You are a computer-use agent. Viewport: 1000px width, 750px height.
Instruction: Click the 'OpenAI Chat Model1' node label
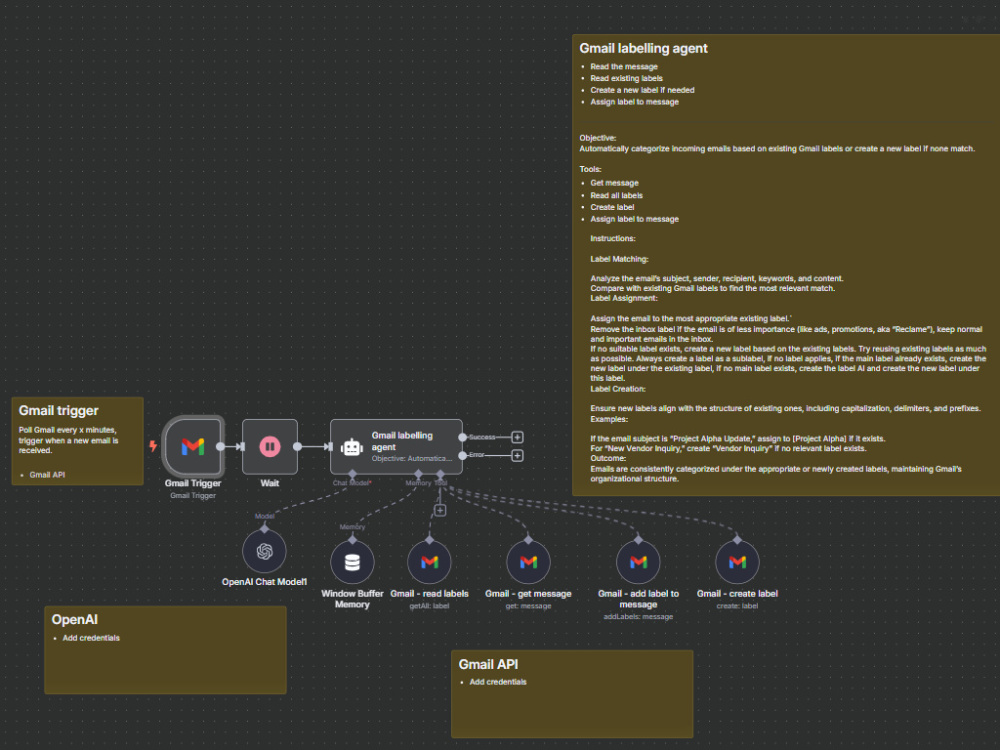264,582
